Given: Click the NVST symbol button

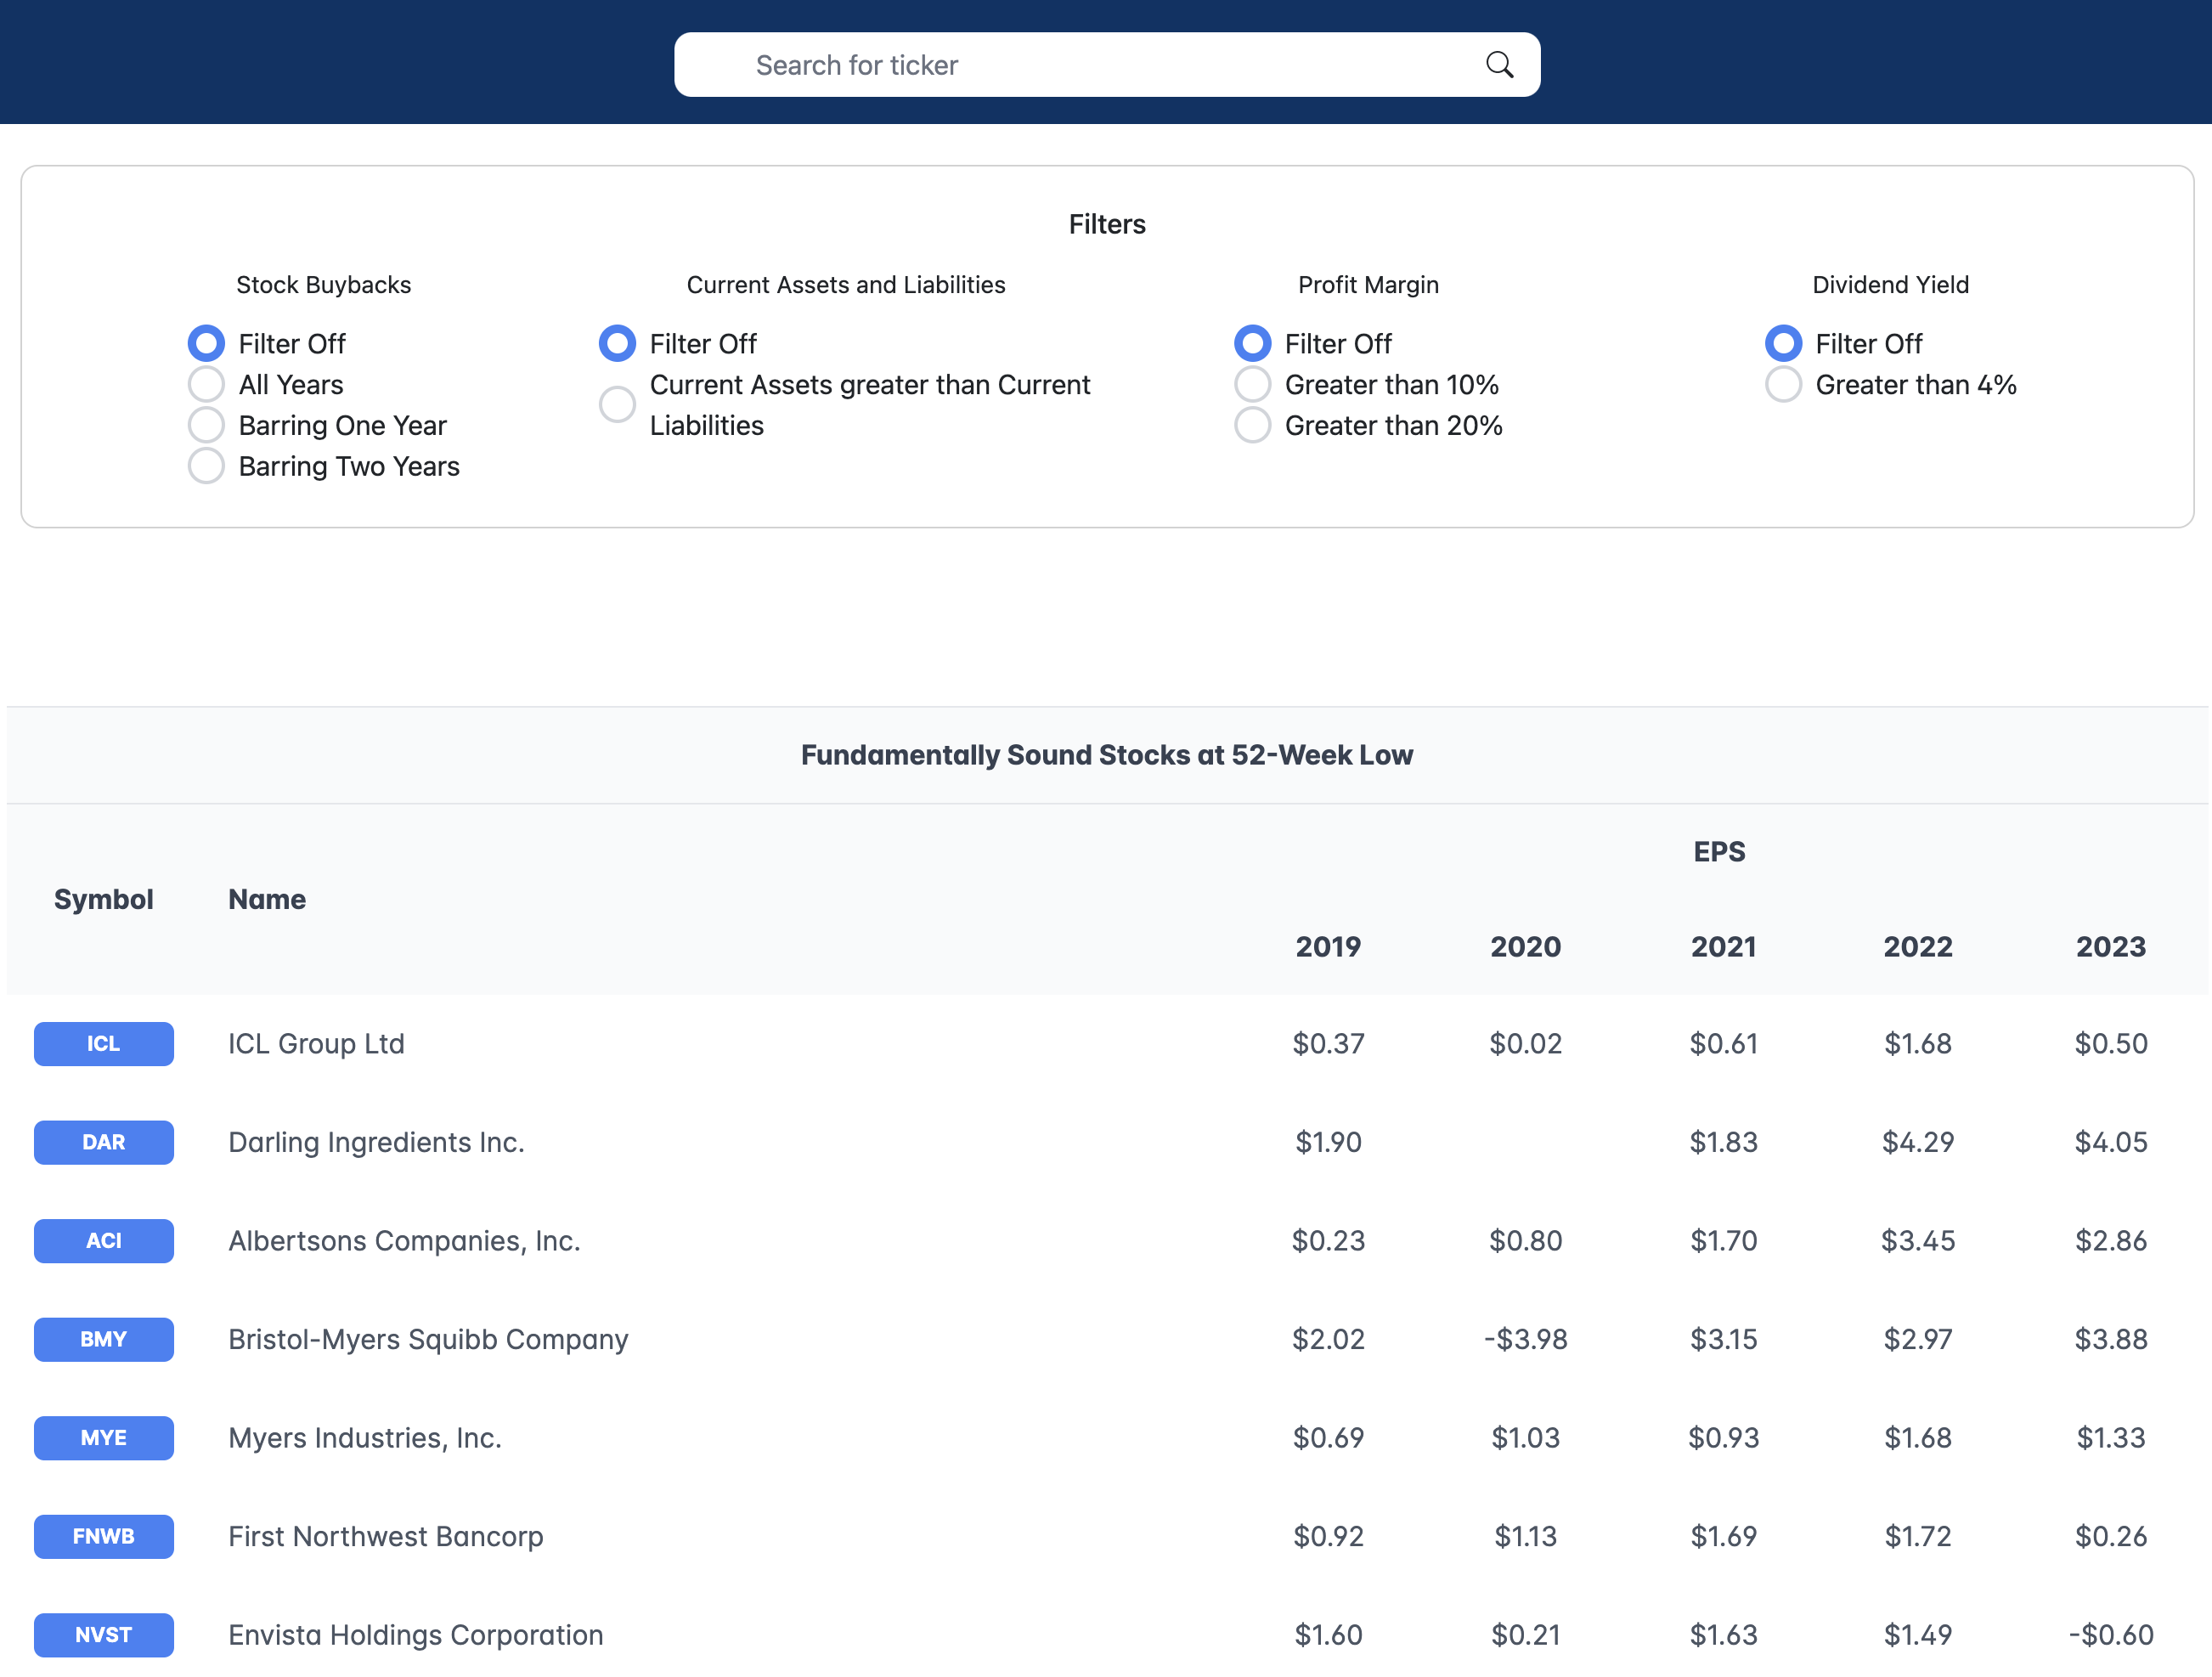Looking at the screenshot, I should [103, 1634].
